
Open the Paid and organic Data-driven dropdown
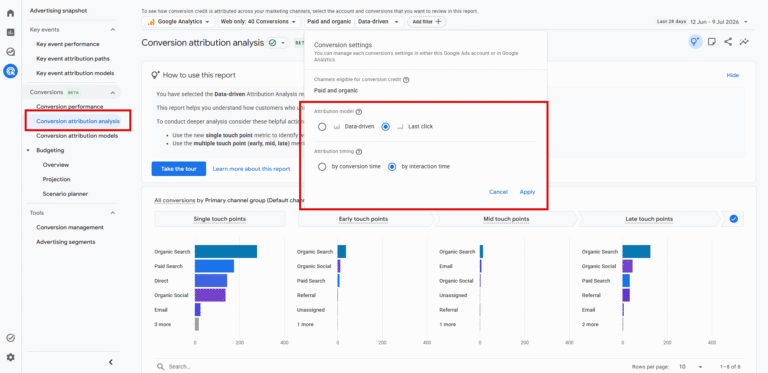(354, 22)
